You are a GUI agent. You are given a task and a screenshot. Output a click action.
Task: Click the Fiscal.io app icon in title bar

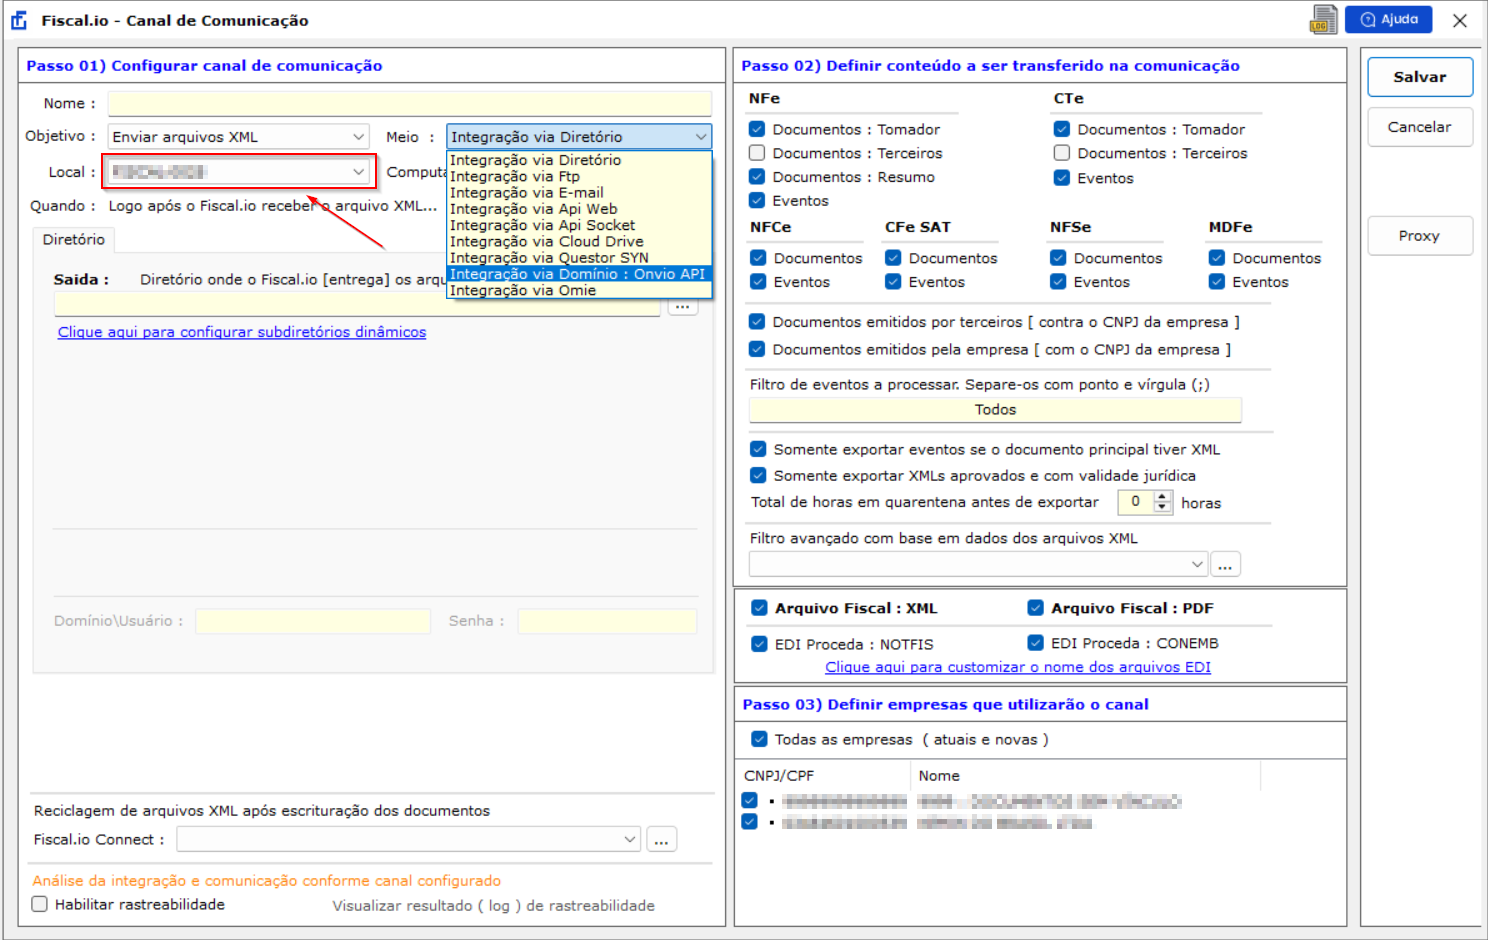point(19,20)
